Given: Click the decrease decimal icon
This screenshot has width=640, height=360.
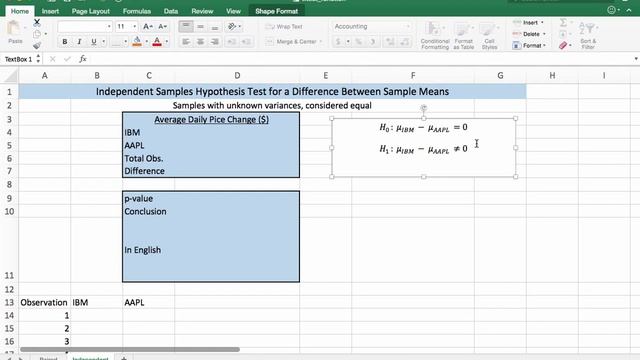Looking at the screenshot, I should (x=405, y=42).
